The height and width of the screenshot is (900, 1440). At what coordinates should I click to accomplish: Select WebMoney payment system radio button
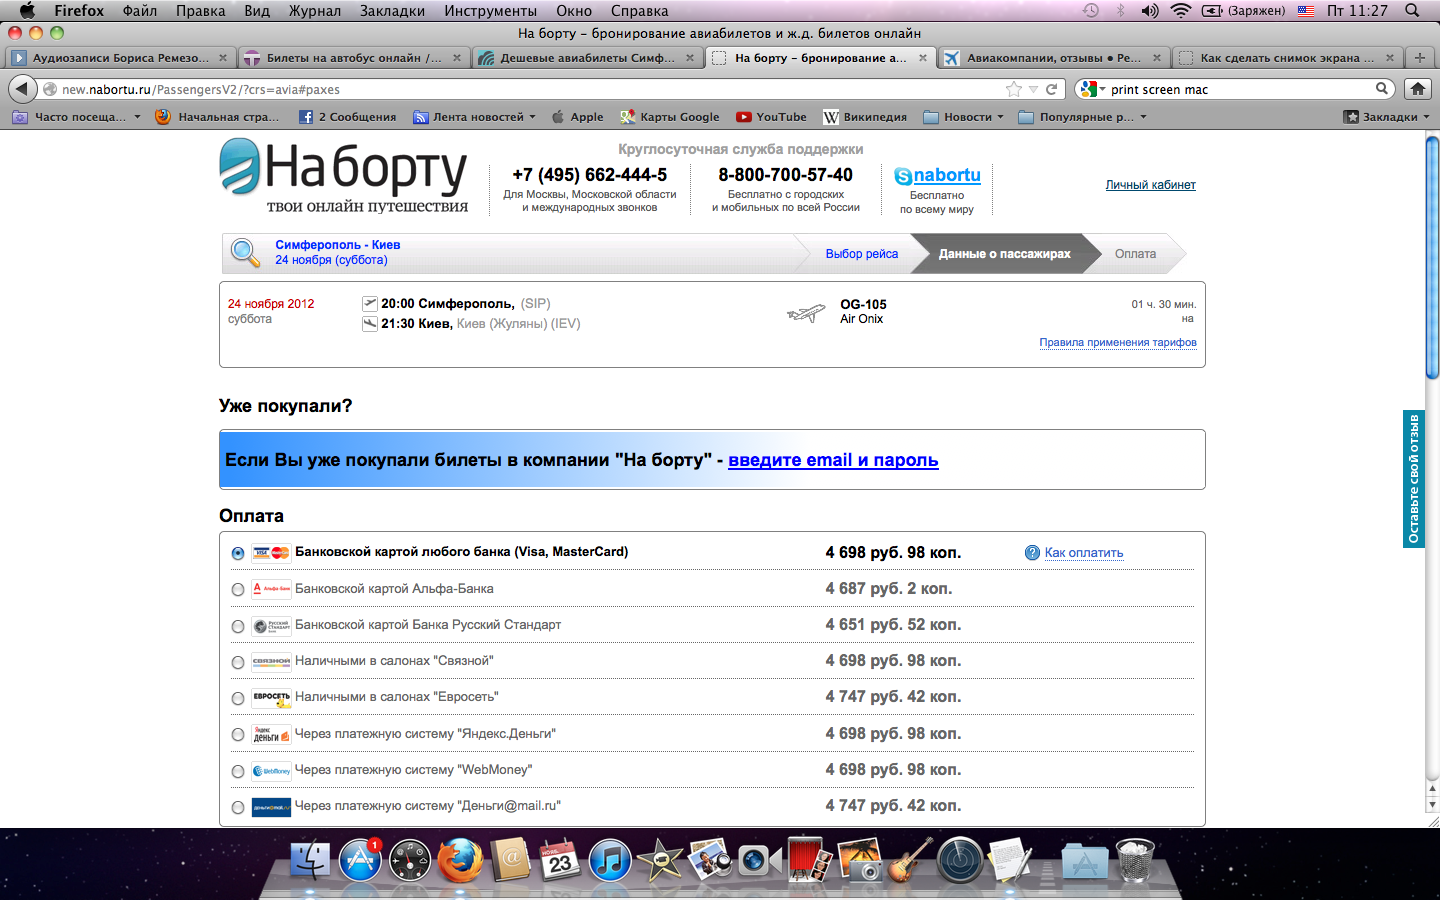tap(238, 771)
